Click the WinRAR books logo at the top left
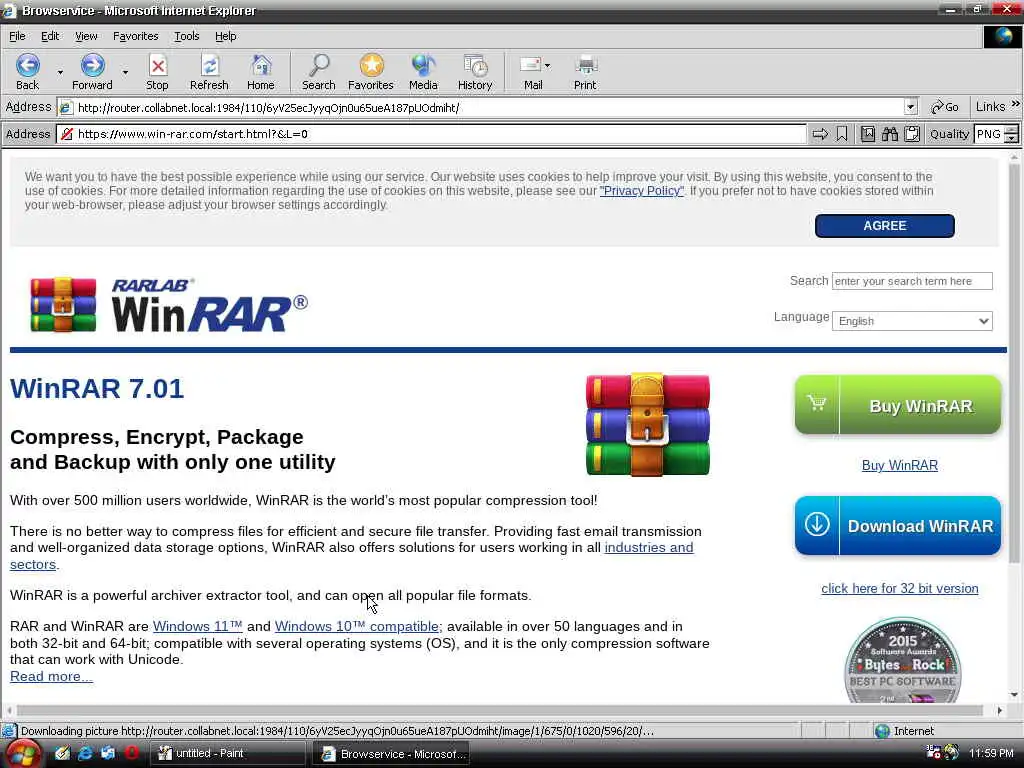1024x768 pixels. tap(63, 304)
